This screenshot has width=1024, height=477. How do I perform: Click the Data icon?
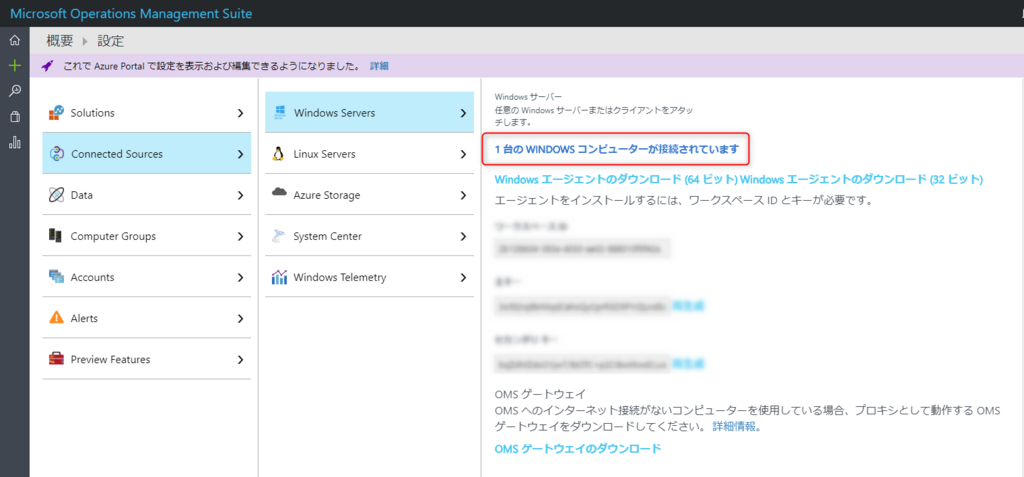pyautogui.click(x=57, y=195)
